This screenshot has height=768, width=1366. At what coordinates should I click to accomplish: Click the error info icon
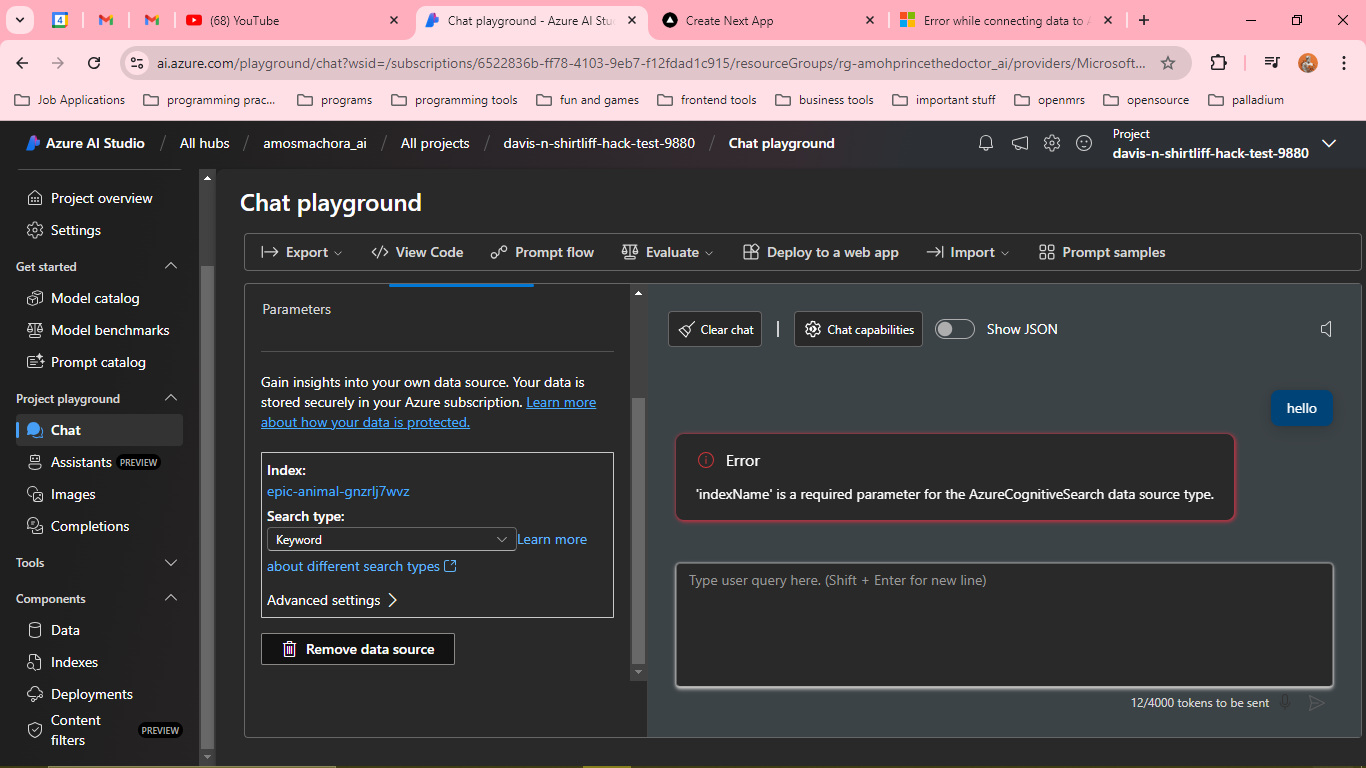click(x=705, y=461)
